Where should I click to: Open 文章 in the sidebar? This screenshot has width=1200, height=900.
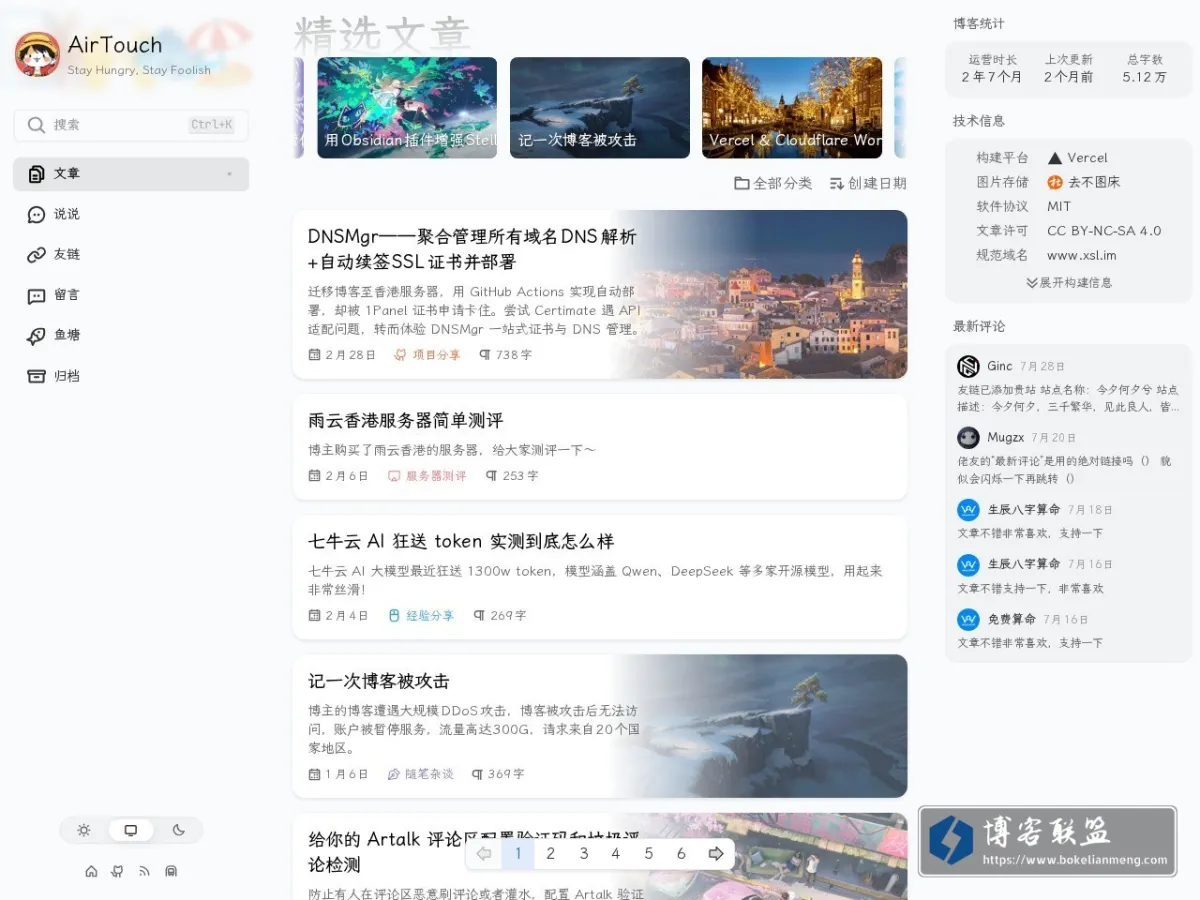click(x=131, y=174)
